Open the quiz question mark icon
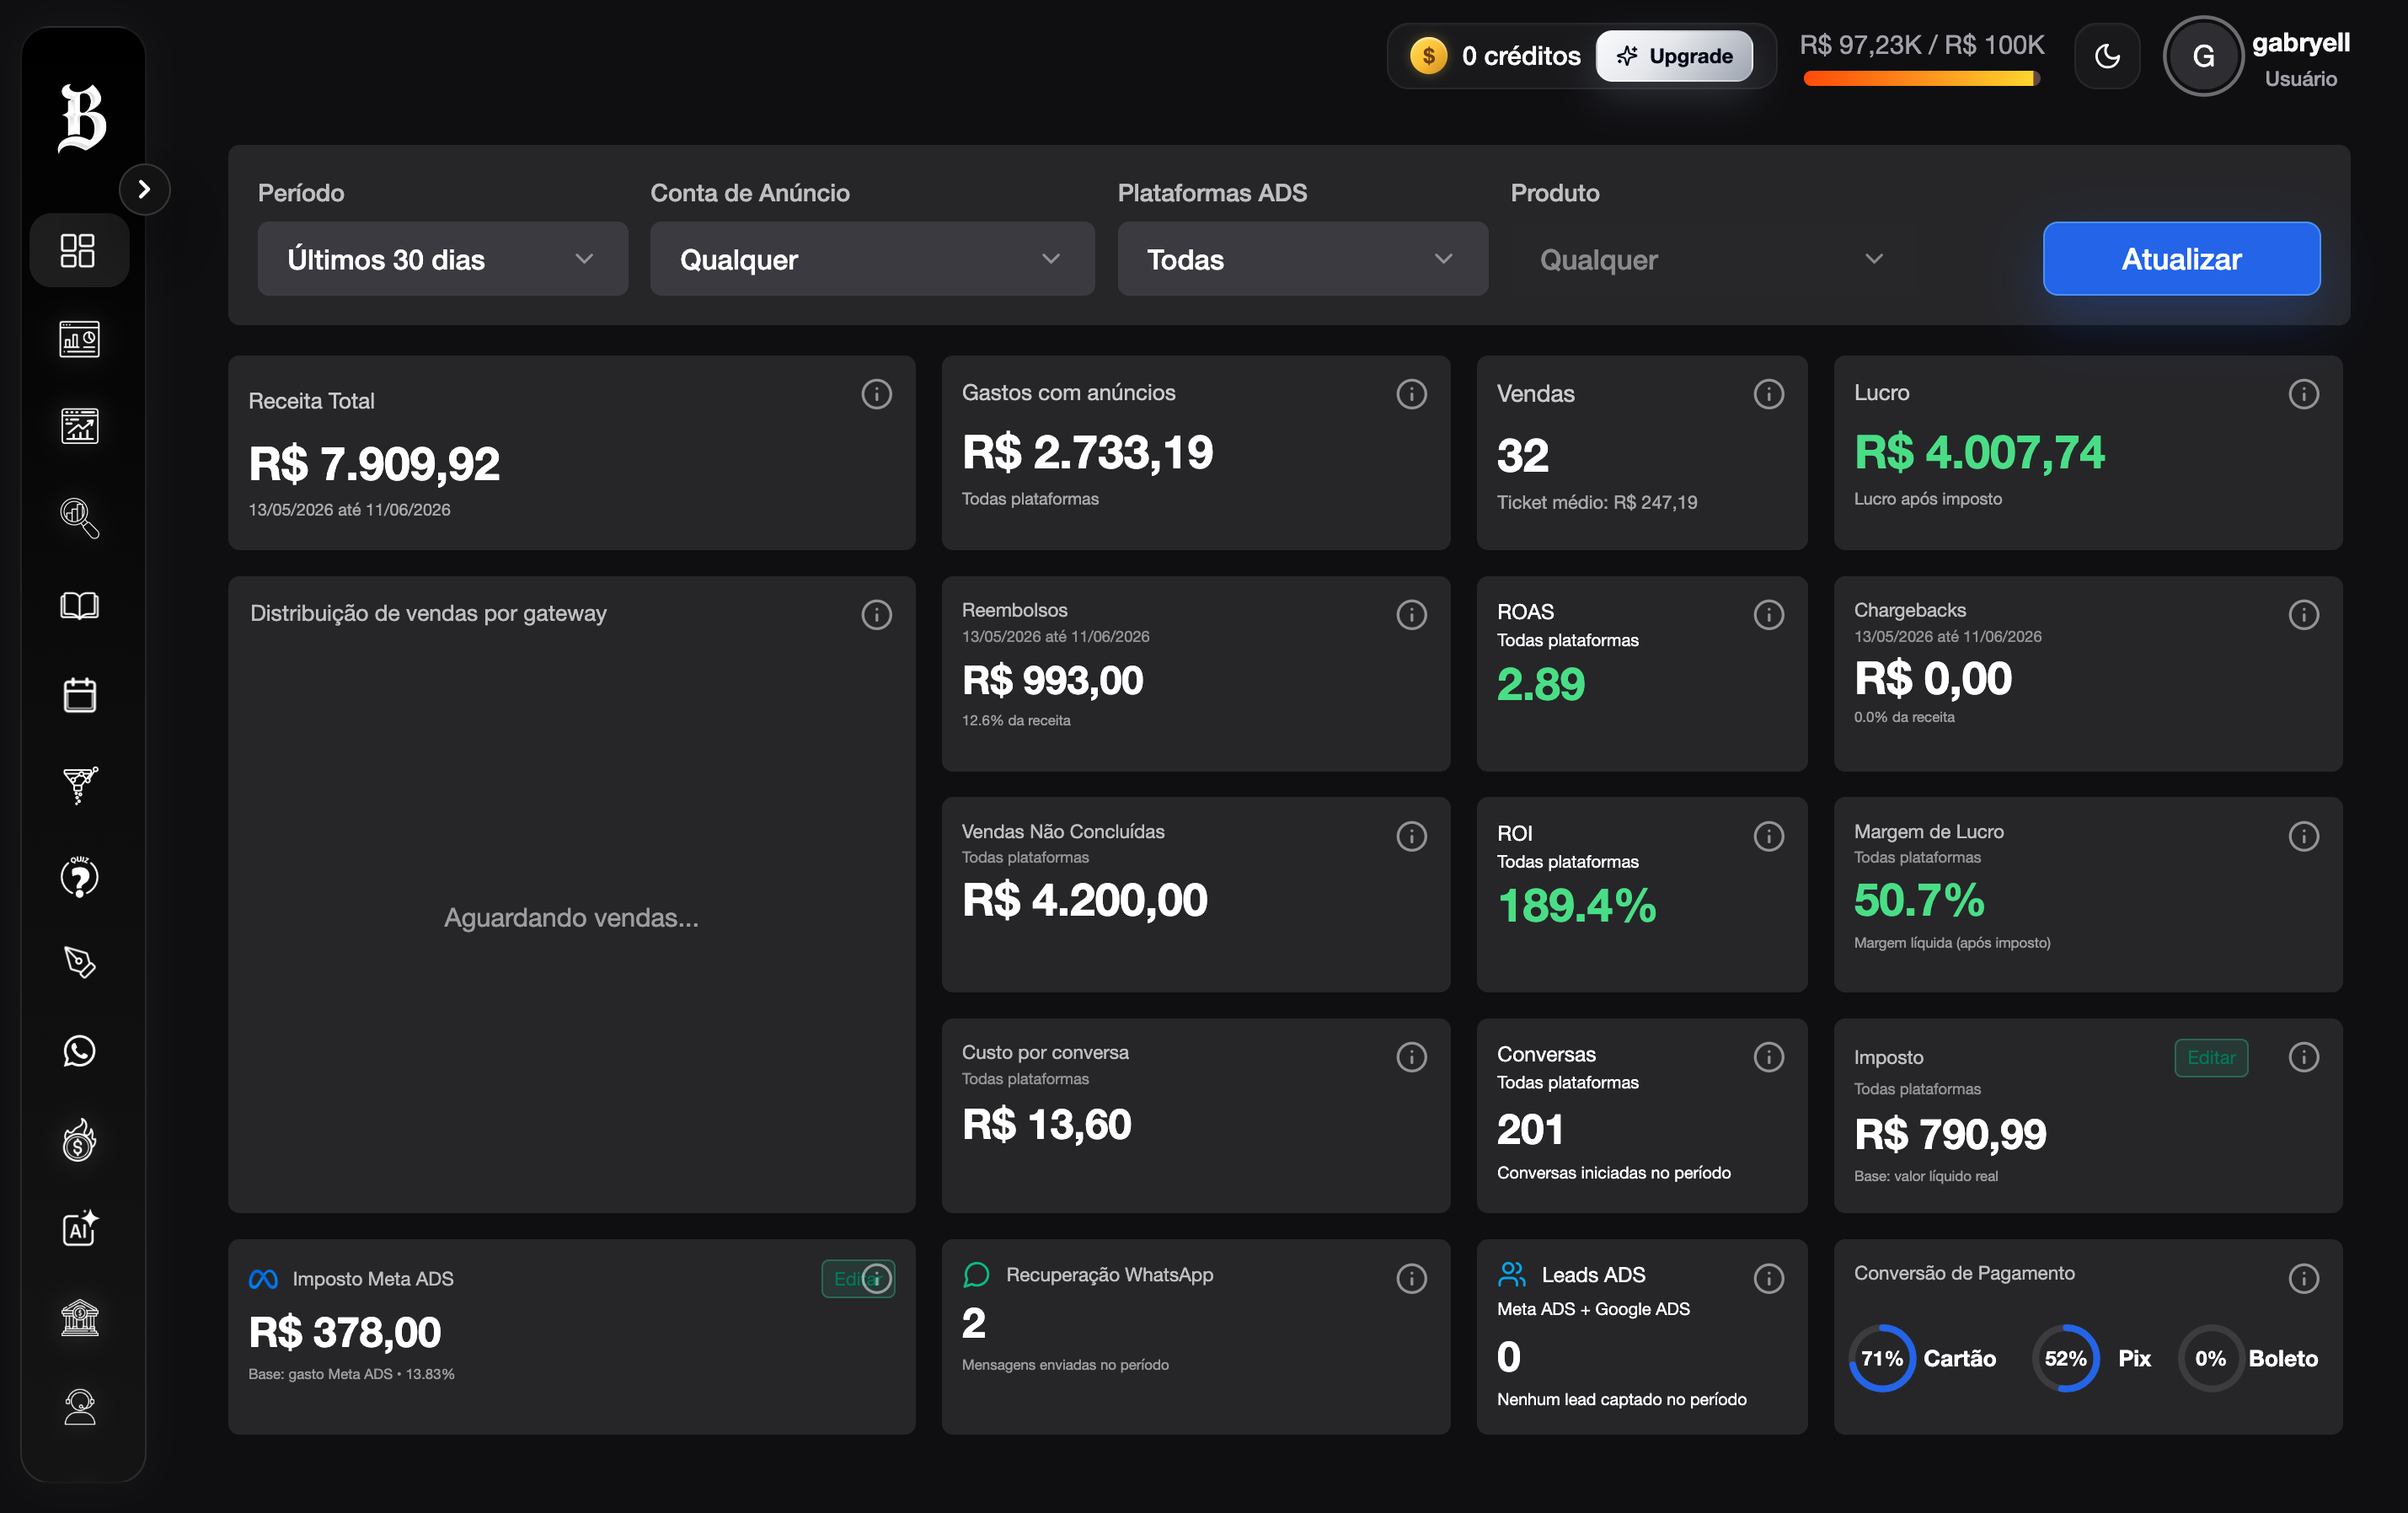 79,876
